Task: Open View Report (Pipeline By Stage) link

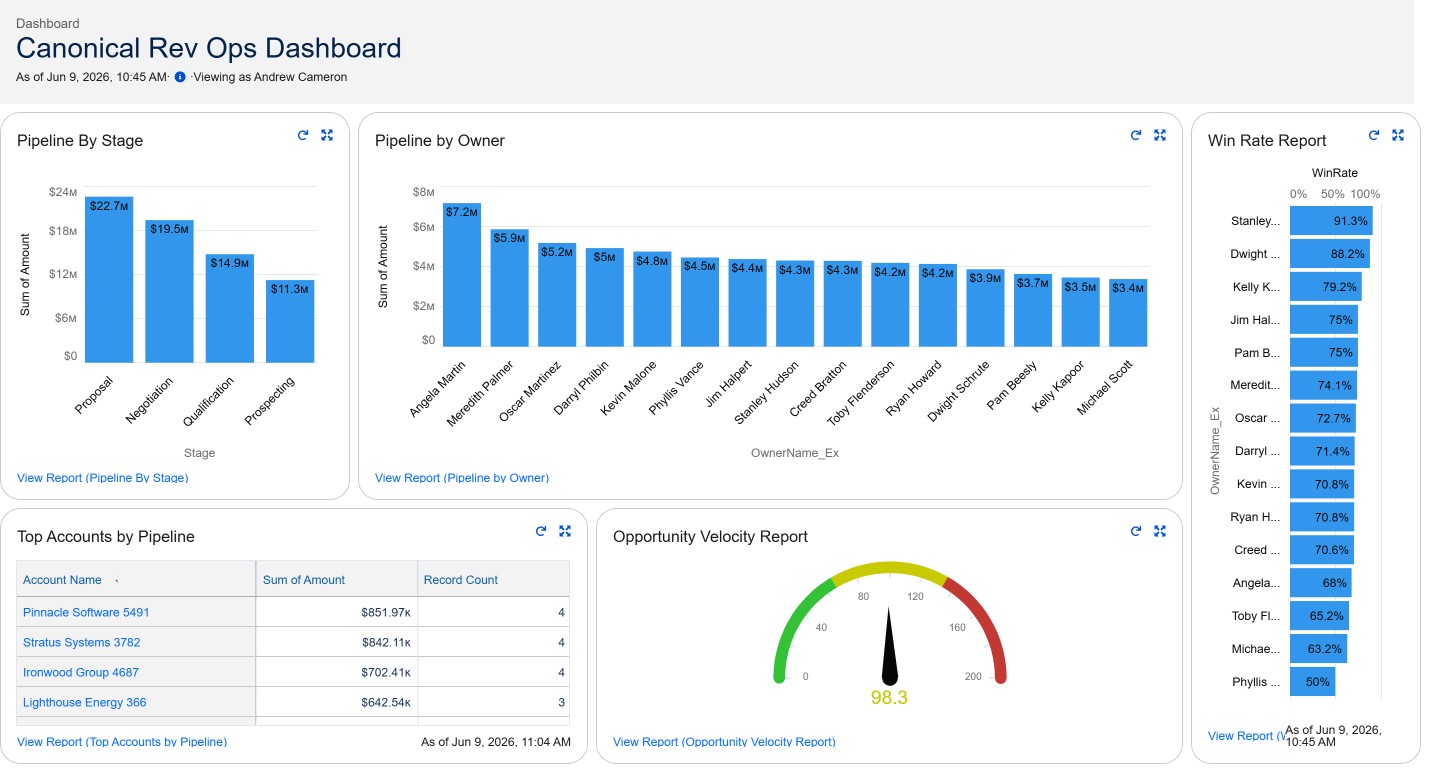Action: pos(103,478)
